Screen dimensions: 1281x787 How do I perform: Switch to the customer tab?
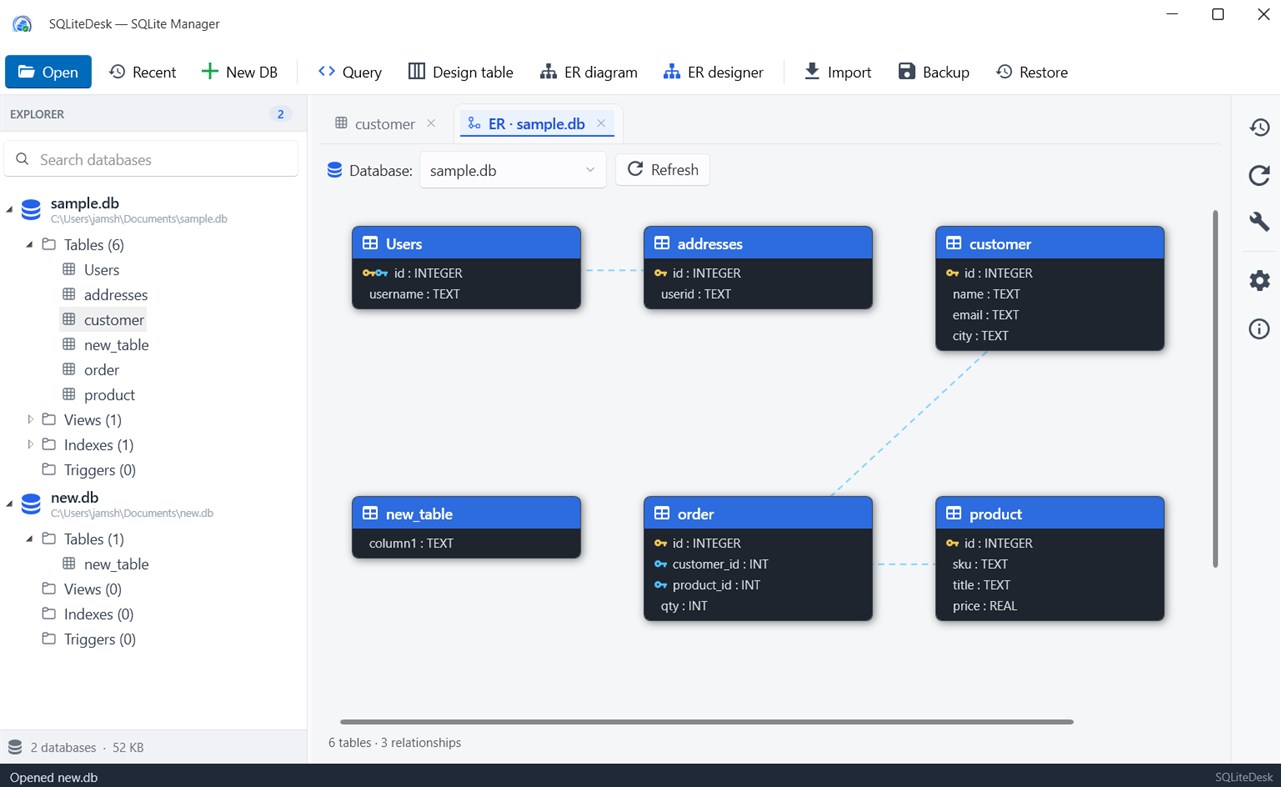click(375, 124)
